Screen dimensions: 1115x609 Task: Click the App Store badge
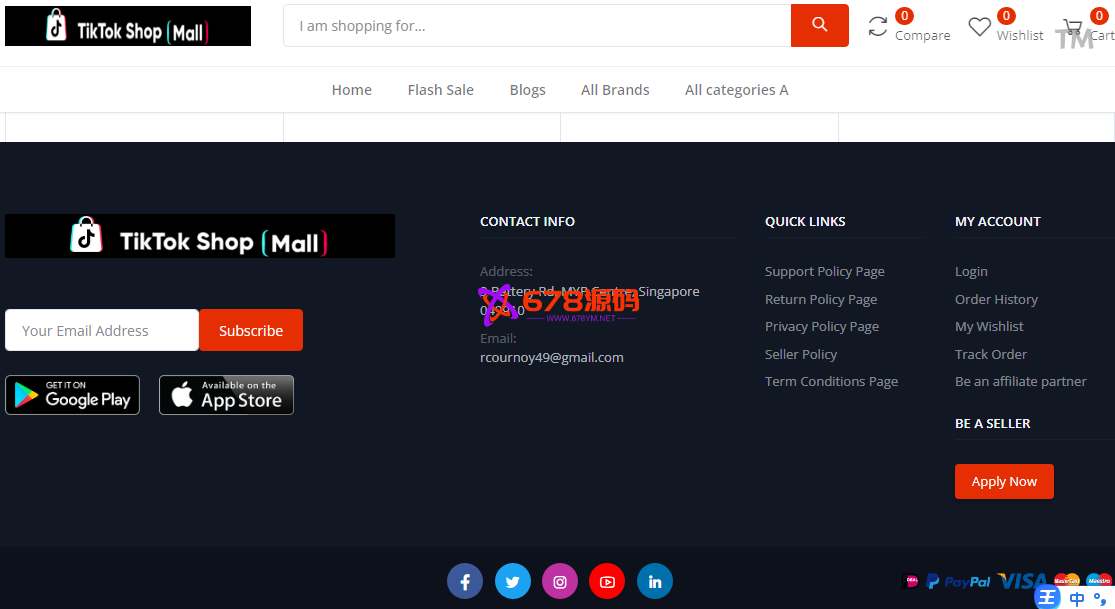coord(226,395)
